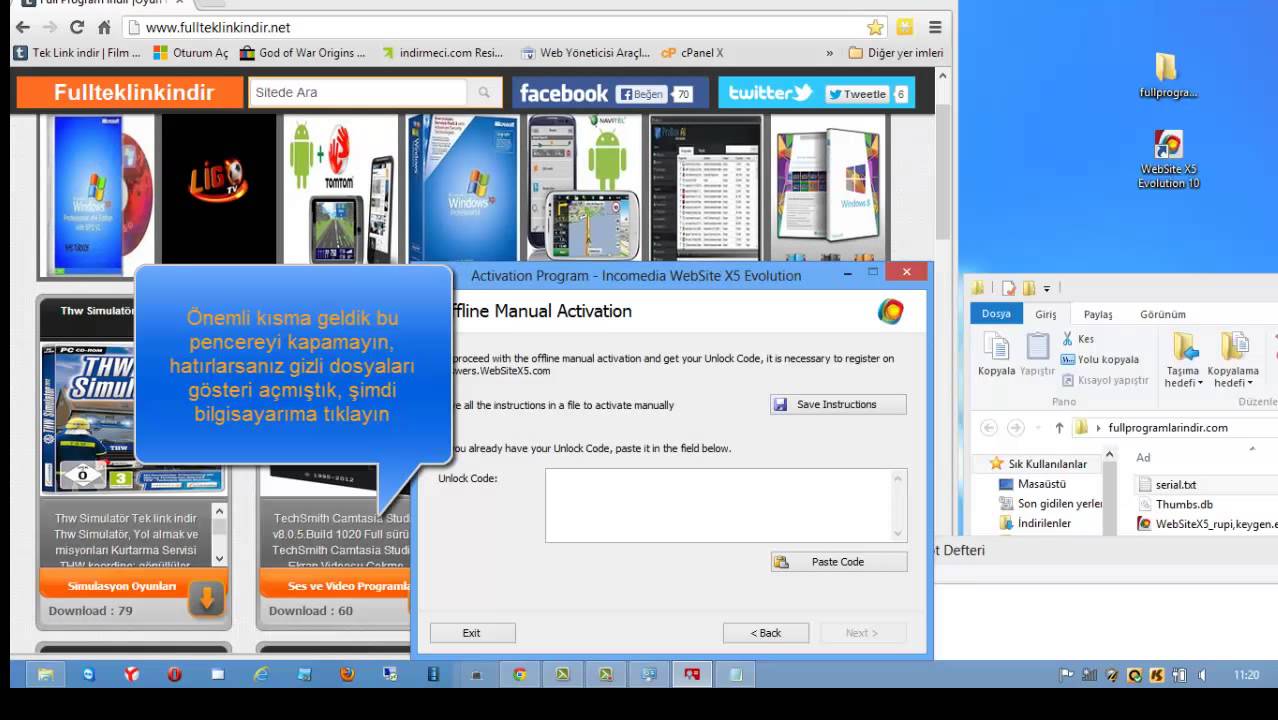Open the indirmeci.com bookmark
Image resolution: width=1278 pixels, height=720 pixels.
(x=444, y=53)
